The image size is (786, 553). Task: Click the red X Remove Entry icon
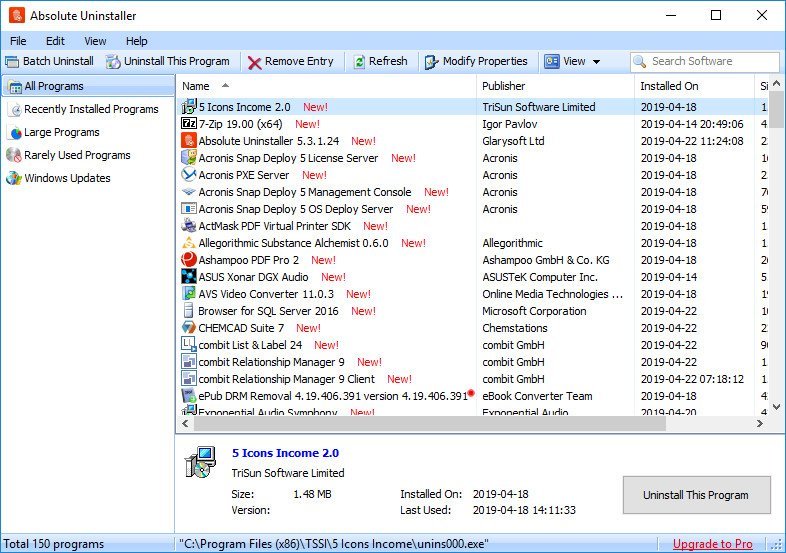255,62
